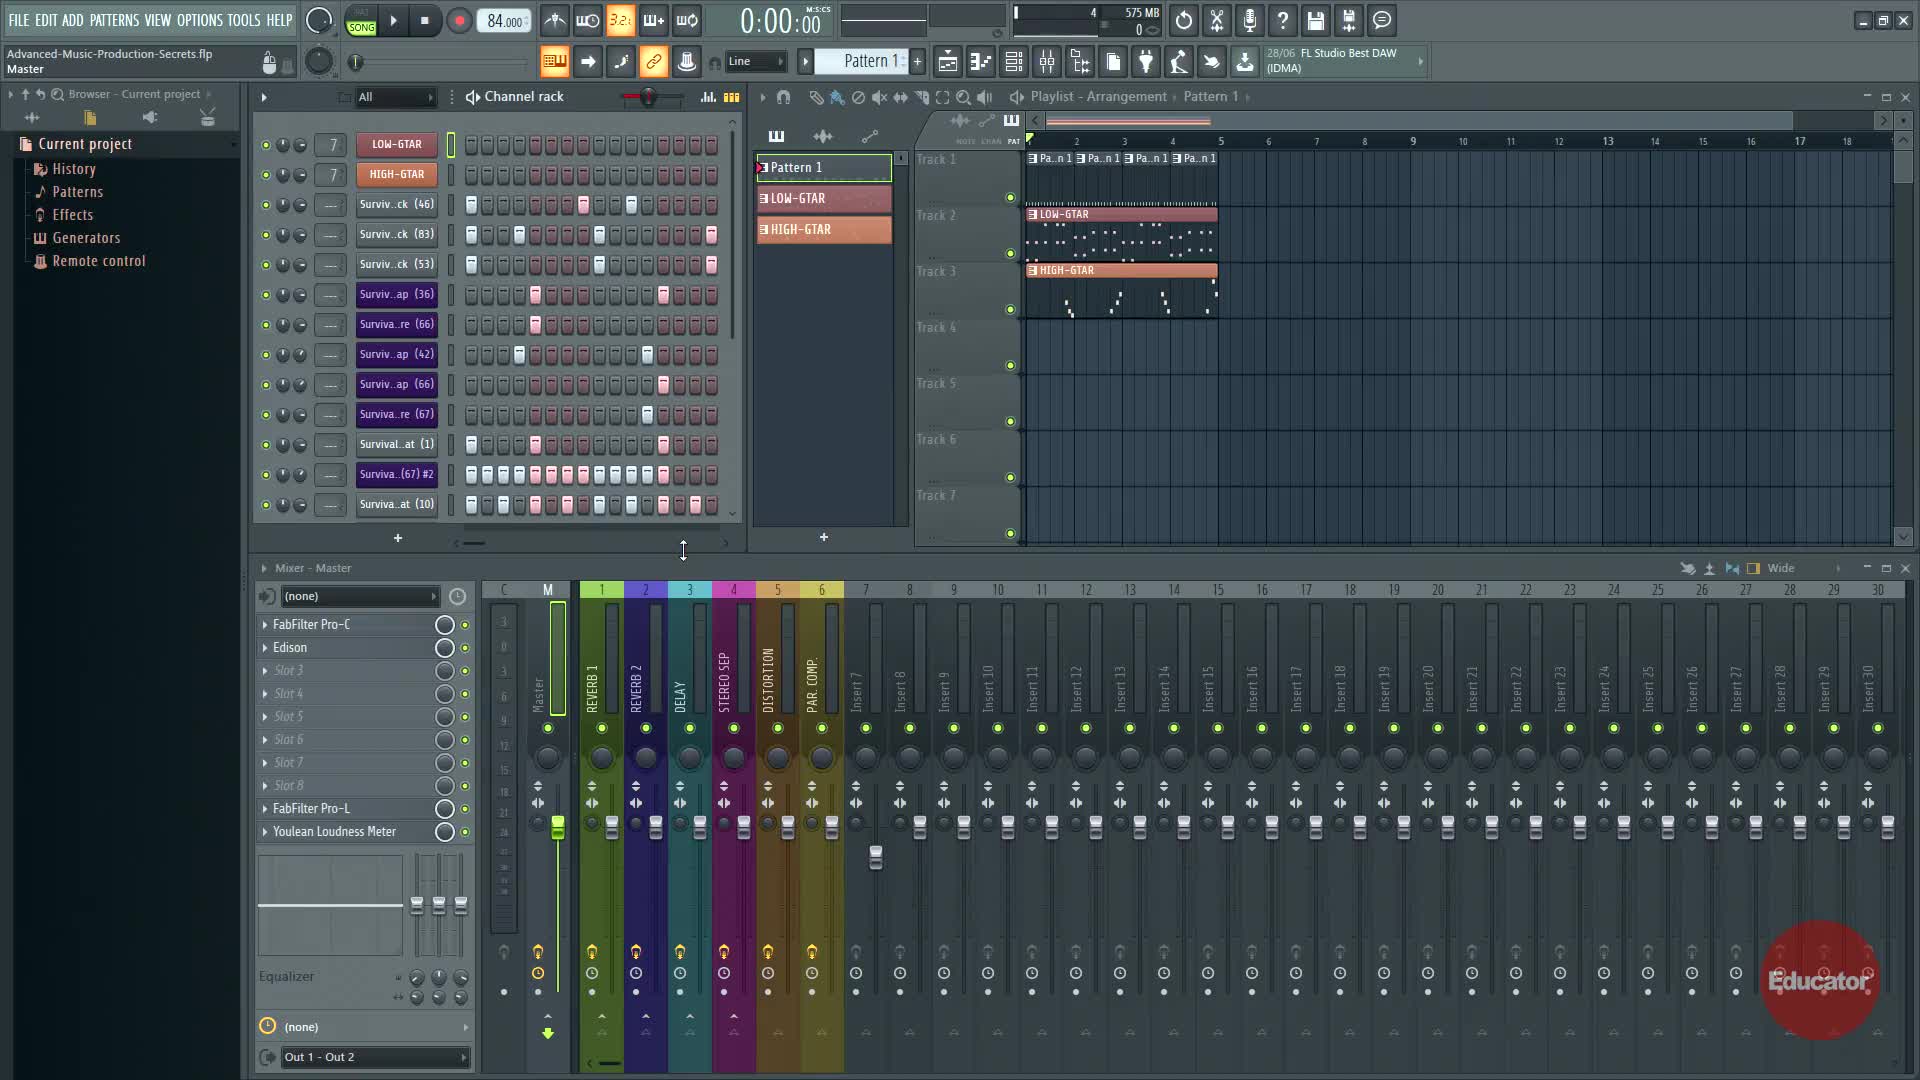Select the Generators item in browser

pyautogui.click(x=86, y=238)
